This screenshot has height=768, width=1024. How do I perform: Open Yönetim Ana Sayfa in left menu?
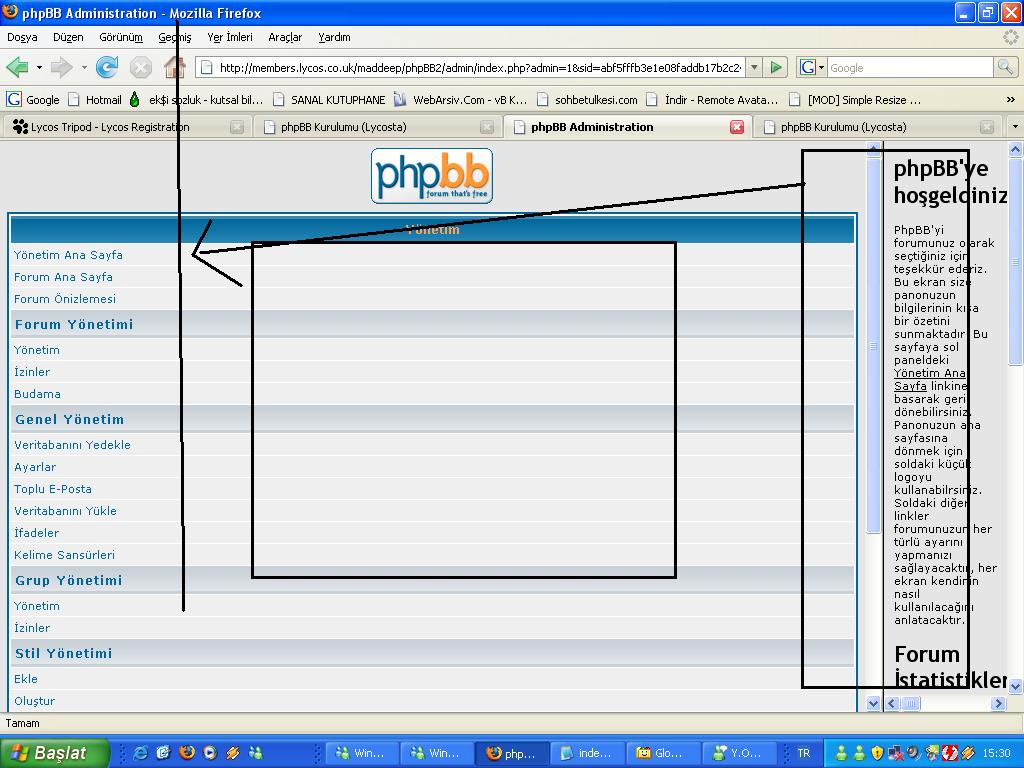tap(69, 255)
